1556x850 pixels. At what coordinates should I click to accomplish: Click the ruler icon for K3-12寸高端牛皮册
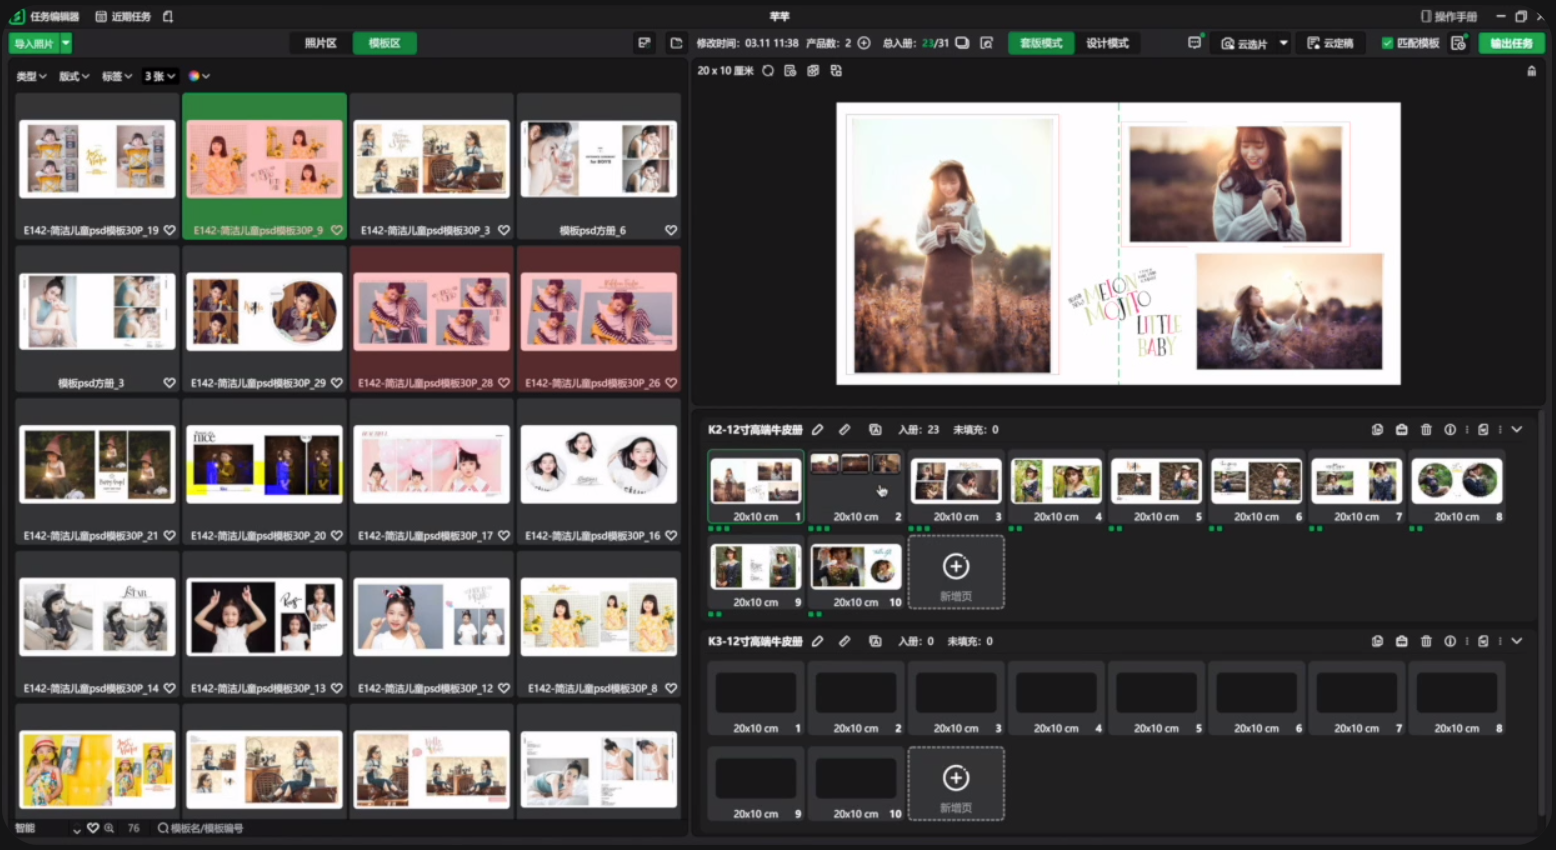click(x=845, y=641)
